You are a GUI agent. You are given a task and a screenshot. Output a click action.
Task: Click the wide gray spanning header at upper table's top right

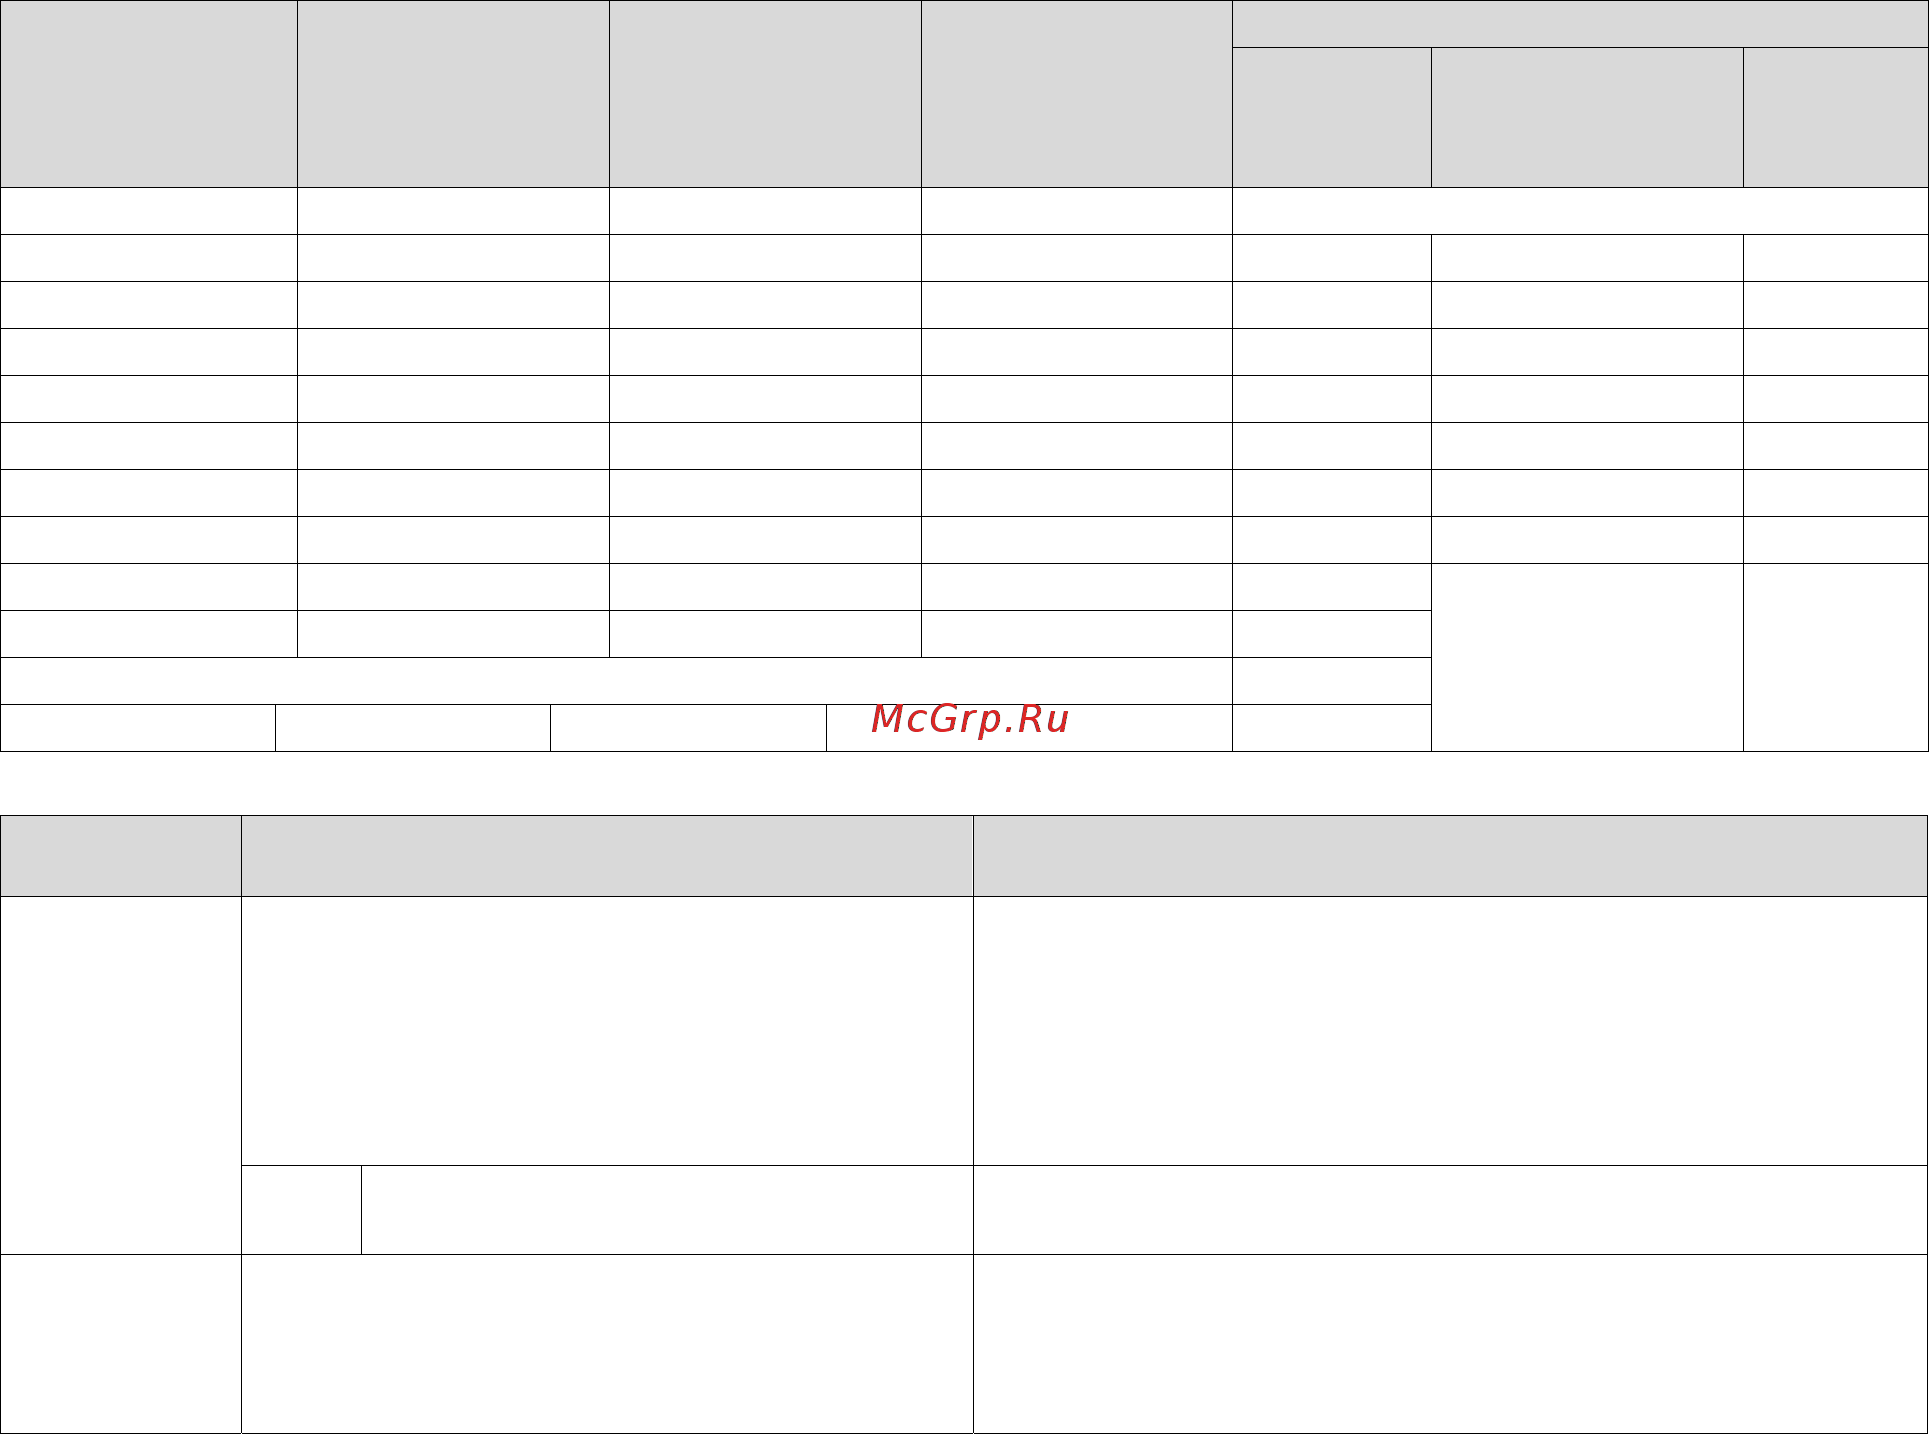pos(1580,24)
